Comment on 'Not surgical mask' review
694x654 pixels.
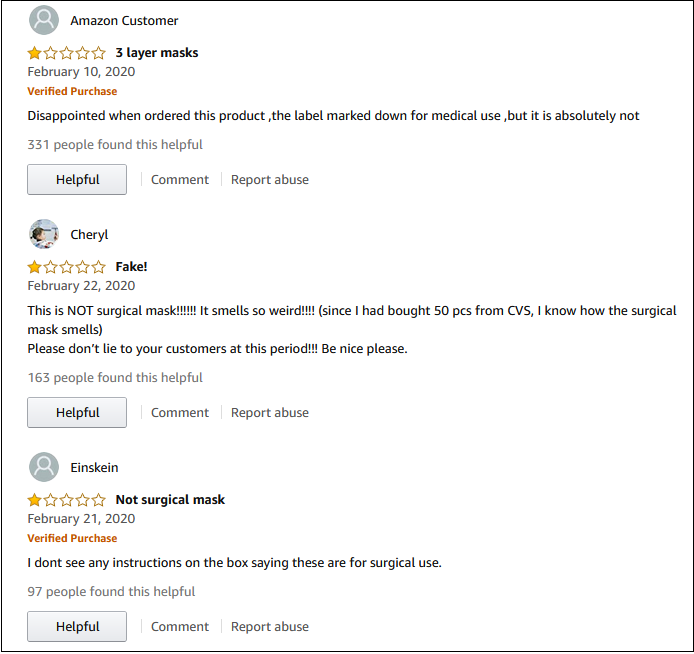click(x=180, y=627)
